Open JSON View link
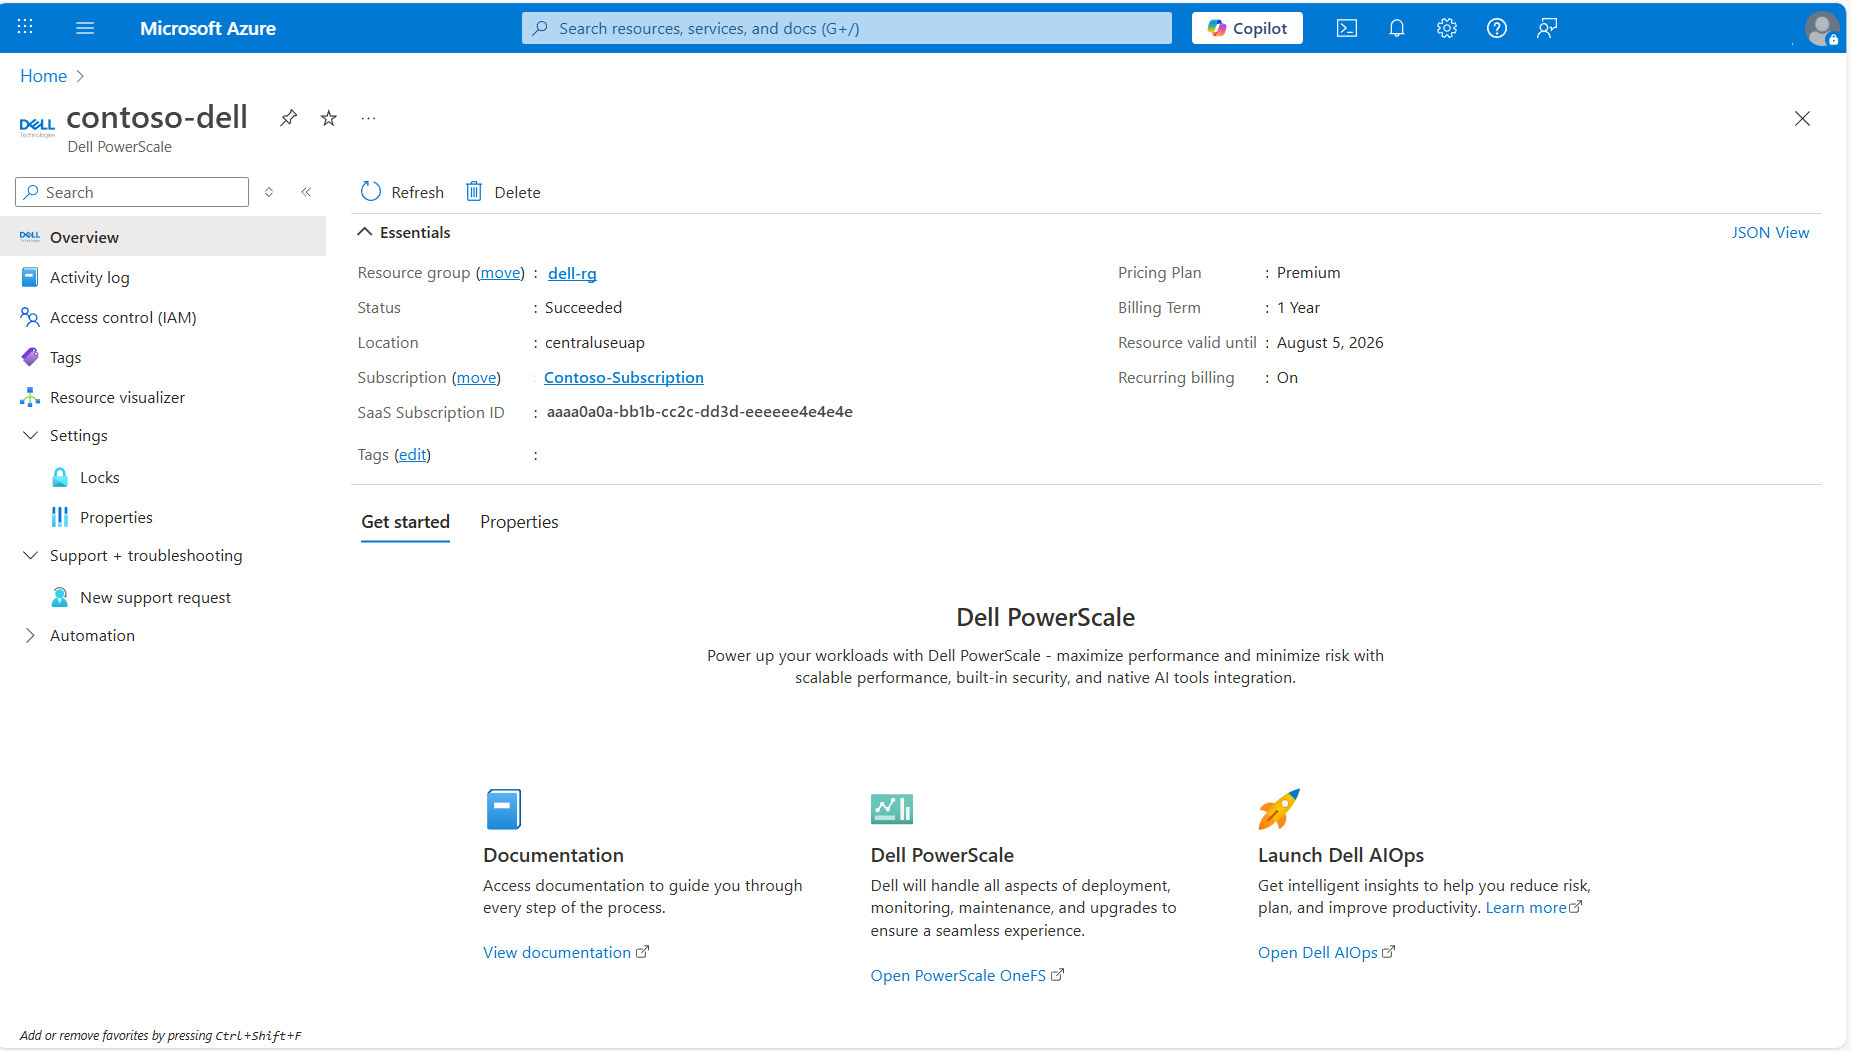Image resolution: width=1851 pixels, height=1051 pixels. 1770,232
